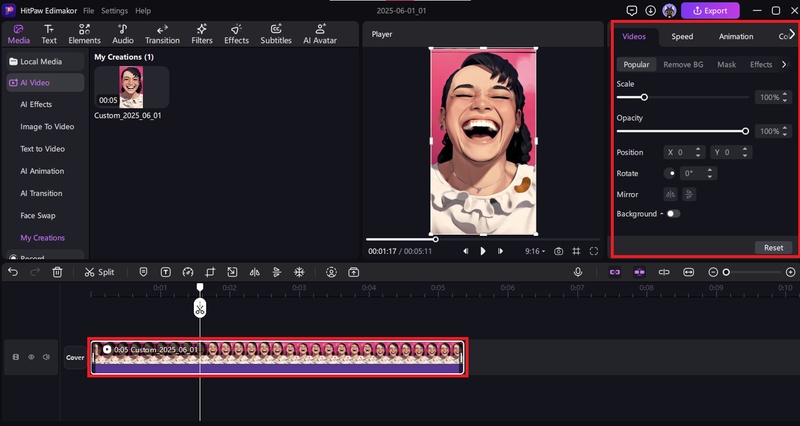Click the Custom_2025_06_01 media thumbnail
The width and height of the screenshot is (800, 426).
point(131,87)
